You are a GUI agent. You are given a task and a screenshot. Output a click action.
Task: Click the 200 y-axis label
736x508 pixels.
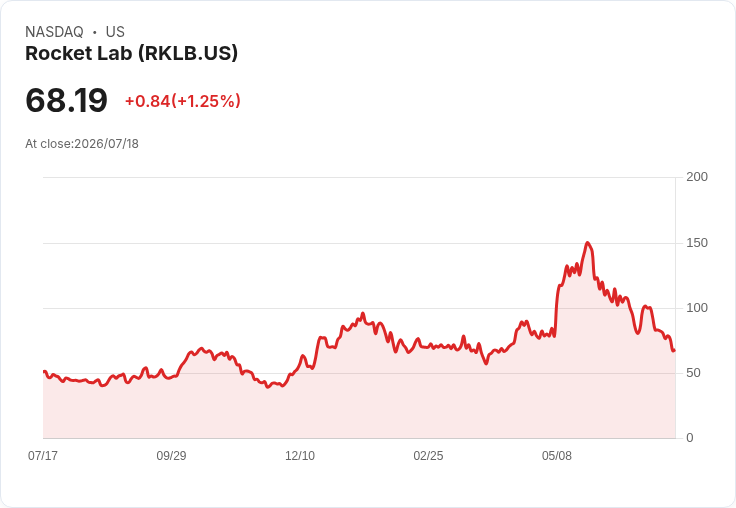697,177
